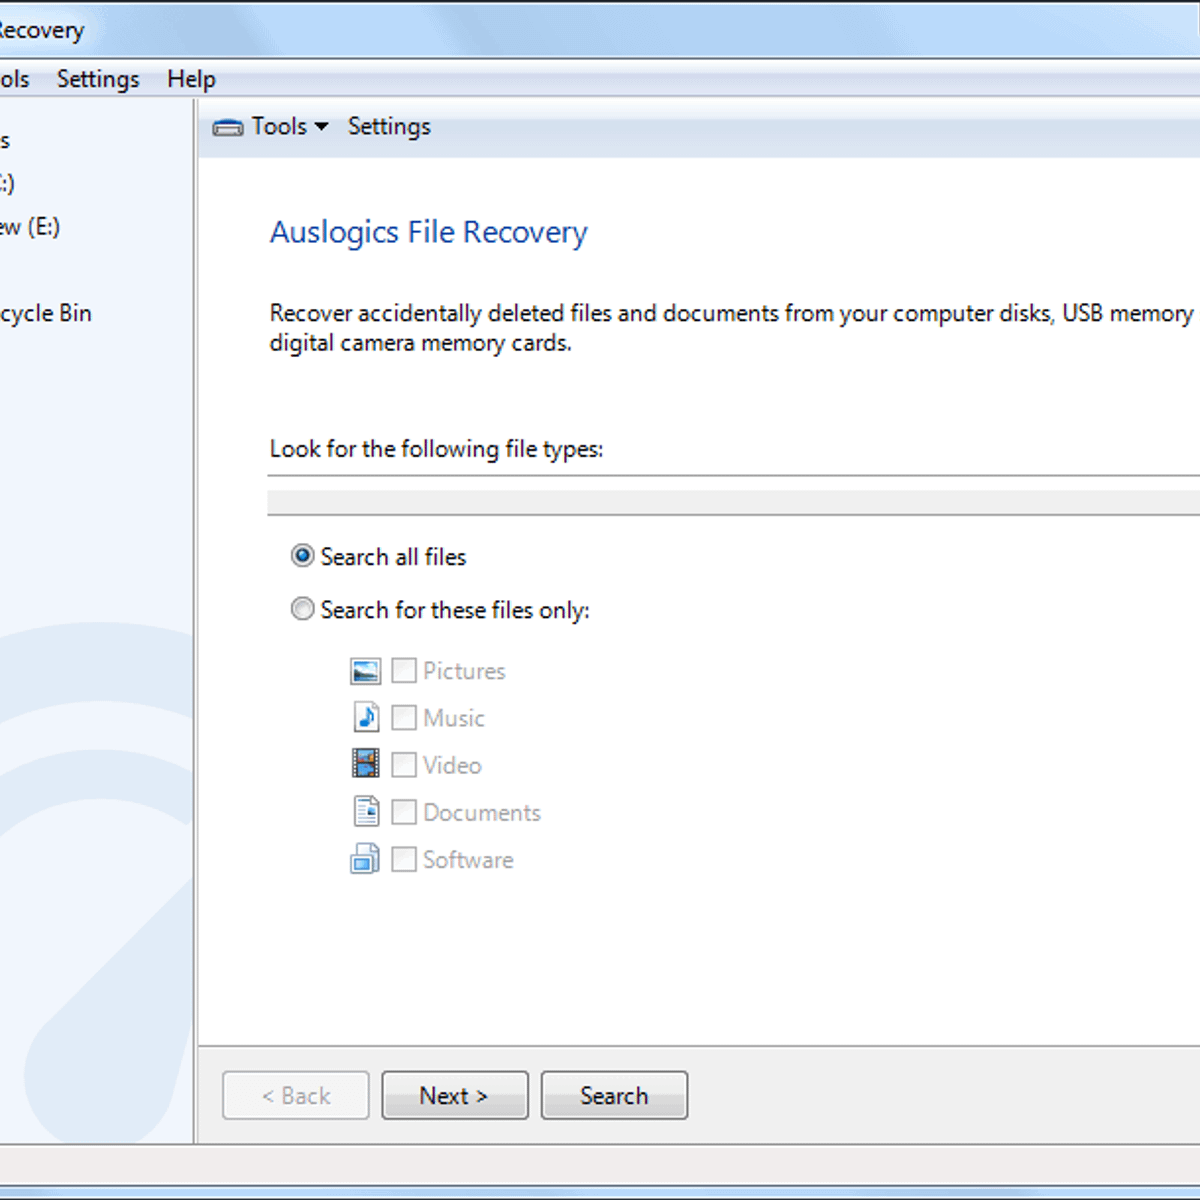Open Settings in the panel toolbar

coord(389,126)
